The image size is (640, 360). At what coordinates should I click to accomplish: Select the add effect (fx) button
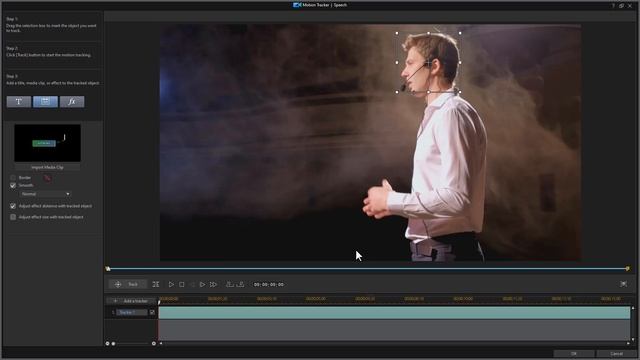(x=72, y=102)
